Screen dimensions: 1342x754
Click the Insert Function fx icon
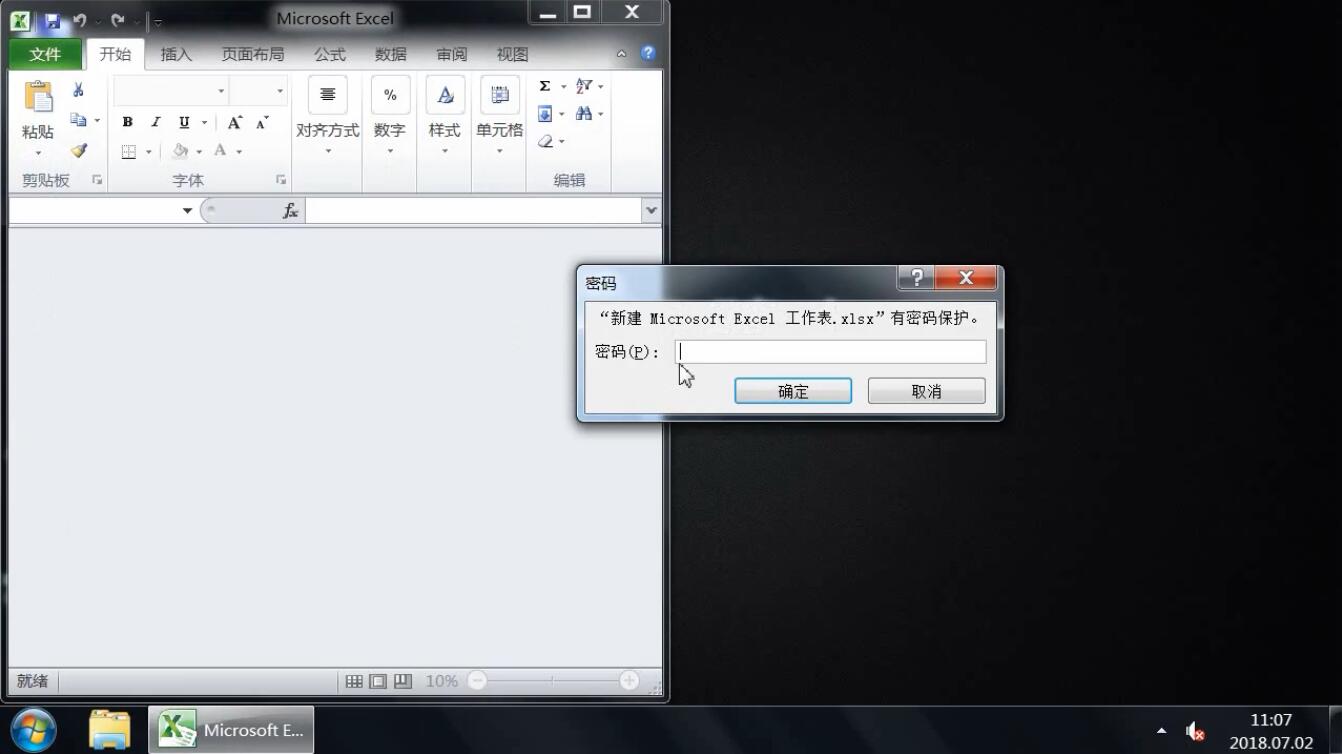[290, 211]
